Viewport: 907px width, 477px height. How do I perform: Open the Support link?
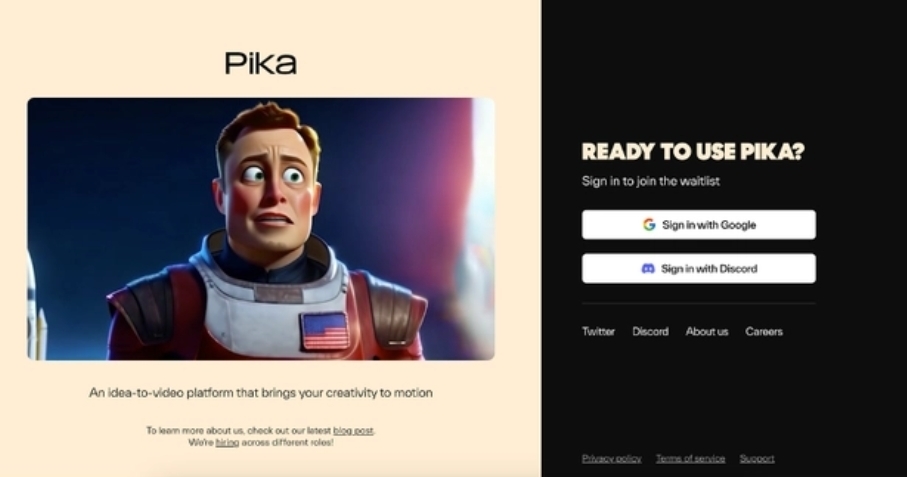pyautogui.click(x=757, y=458)
